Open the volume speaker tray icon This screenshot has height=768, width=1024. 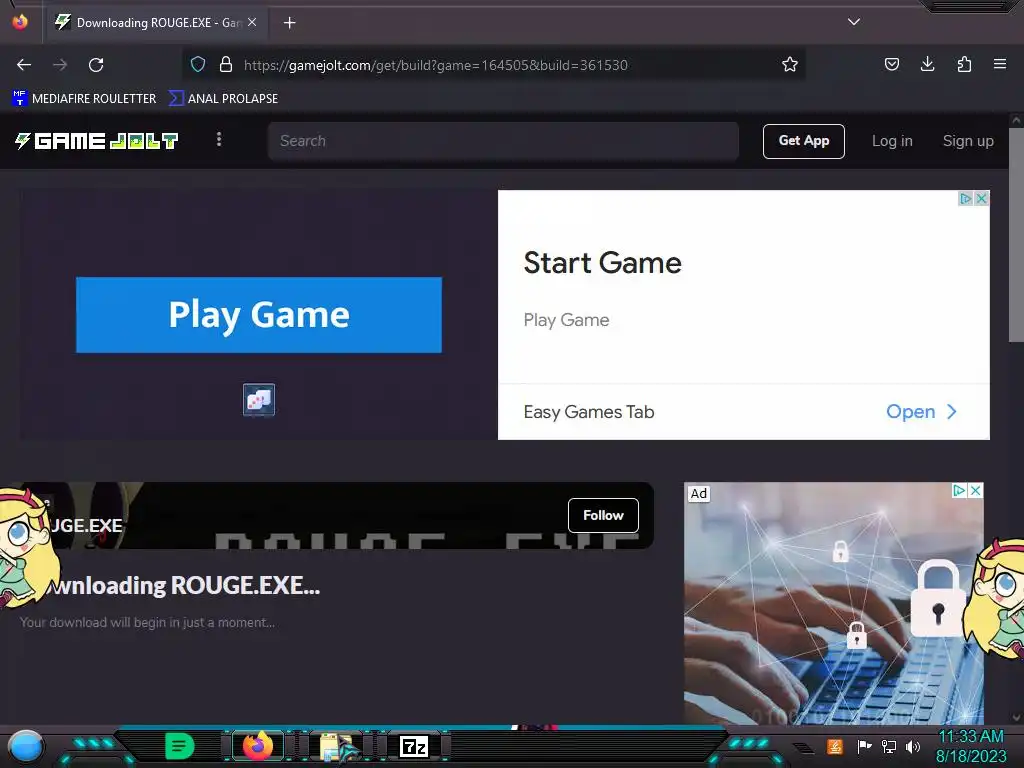[x=912, y=746]
